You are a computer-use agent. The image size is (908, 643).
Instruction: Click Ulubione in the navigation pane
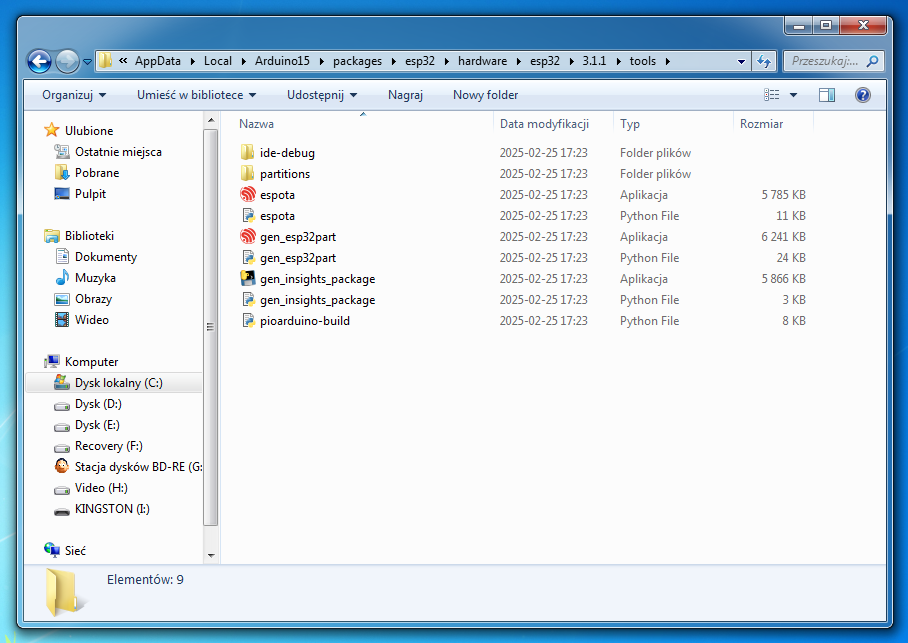(x=89, y=131)
